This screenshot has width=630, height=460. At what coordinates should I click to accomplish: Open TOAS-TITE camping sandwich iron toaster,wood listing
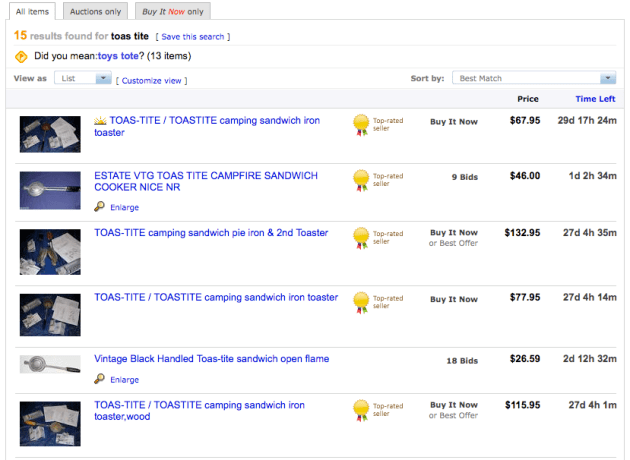[199, 411]
